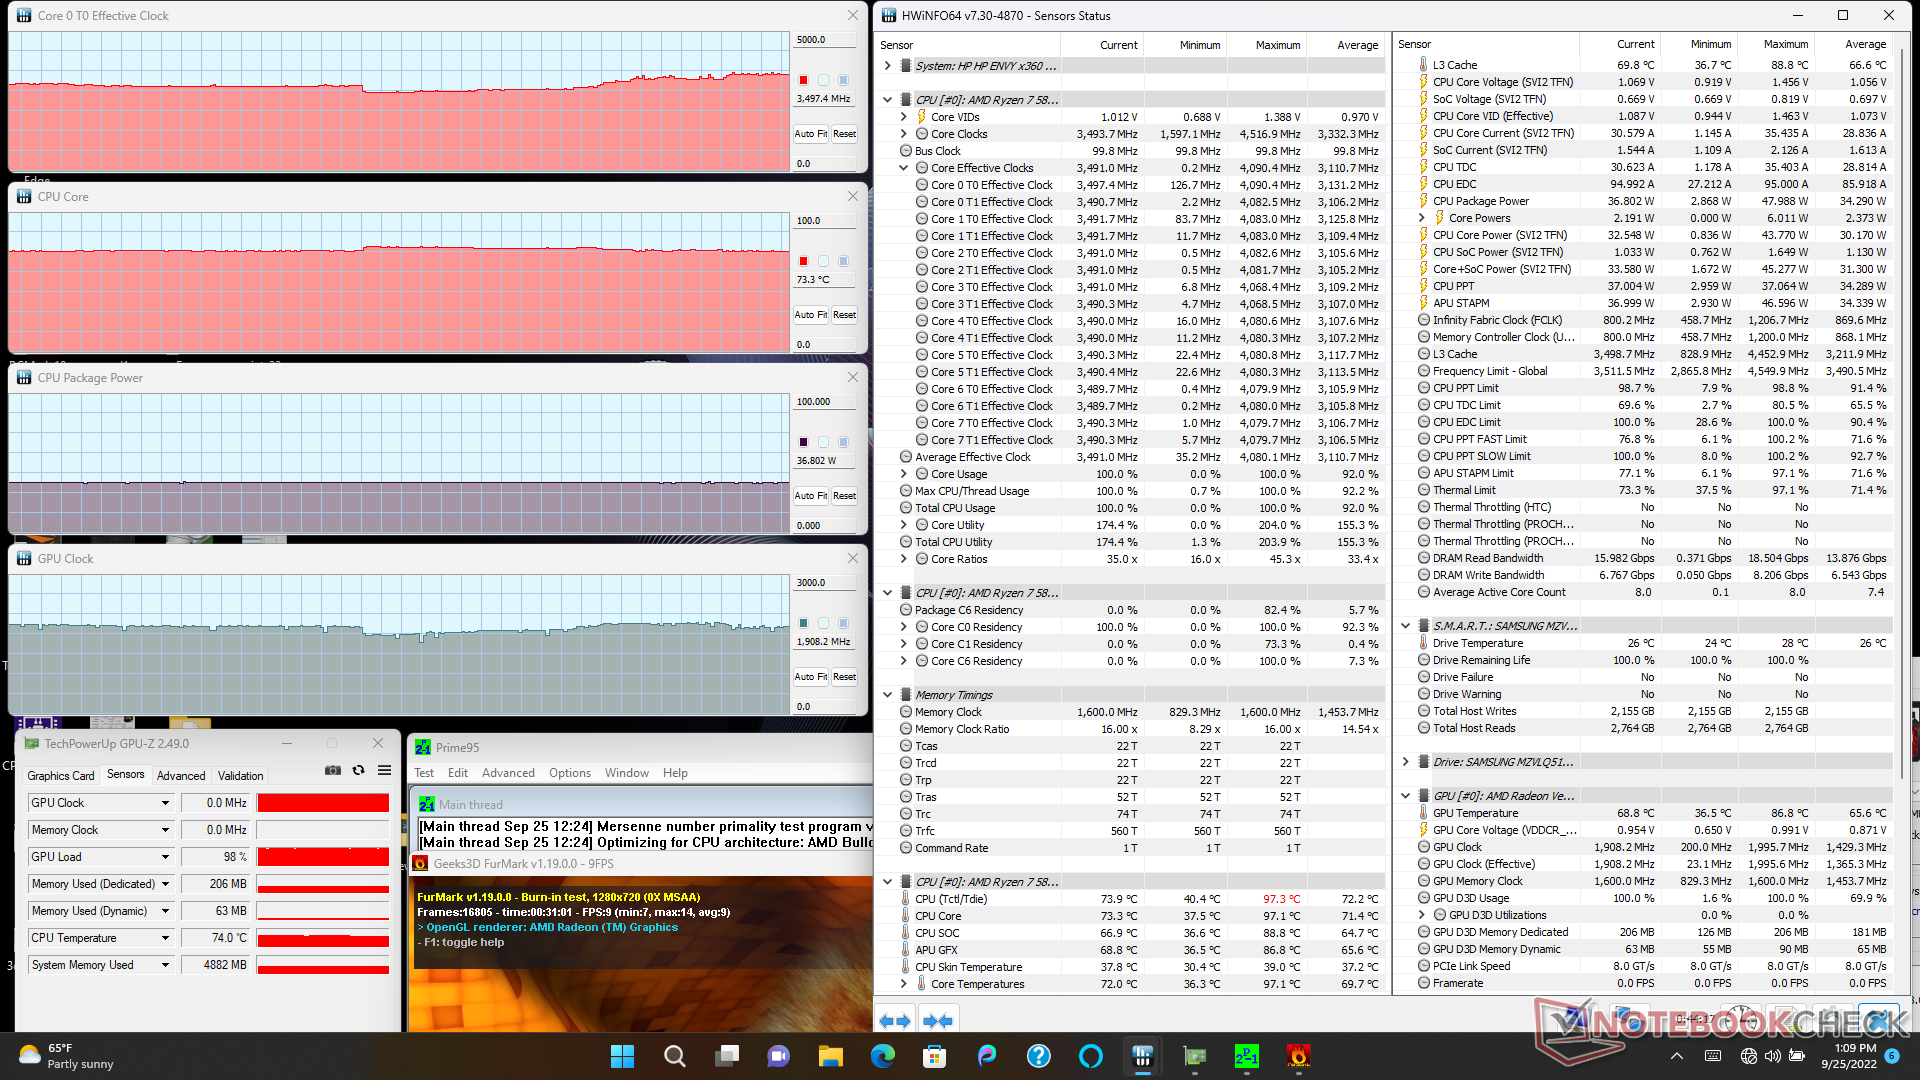Open the GPU-Z hamburger menu

pos(384,770)
